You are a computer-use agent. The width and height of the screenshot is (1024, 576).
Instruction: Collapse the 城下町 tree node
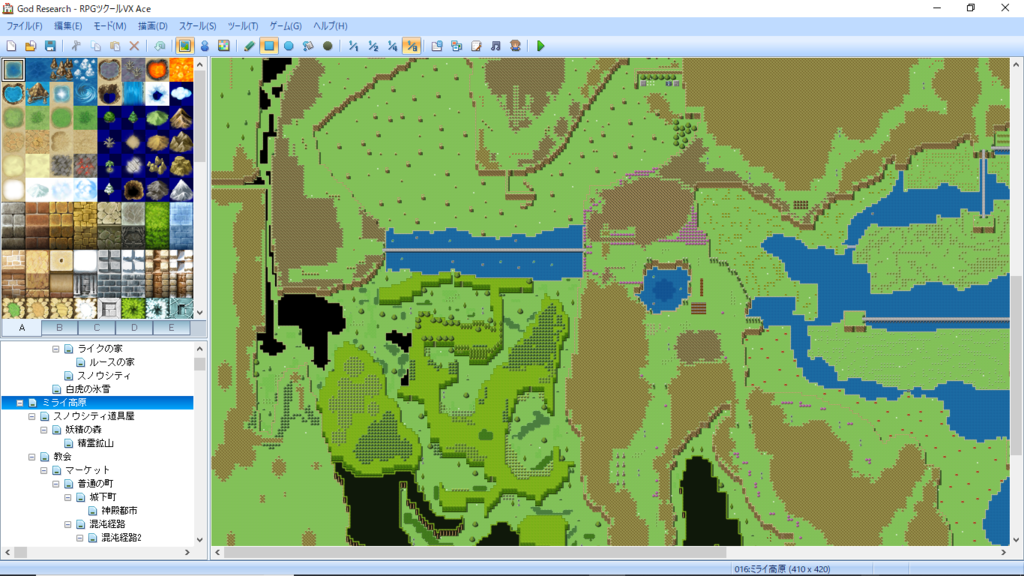tap(68, 498)
